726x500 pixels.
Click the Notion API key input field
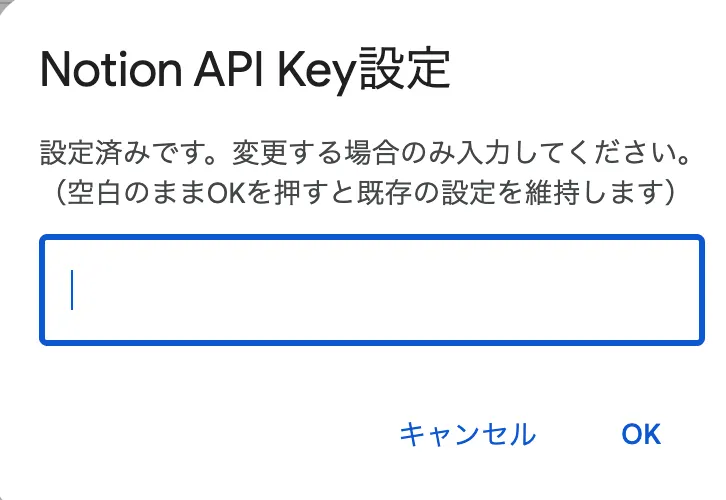point(370,290)
